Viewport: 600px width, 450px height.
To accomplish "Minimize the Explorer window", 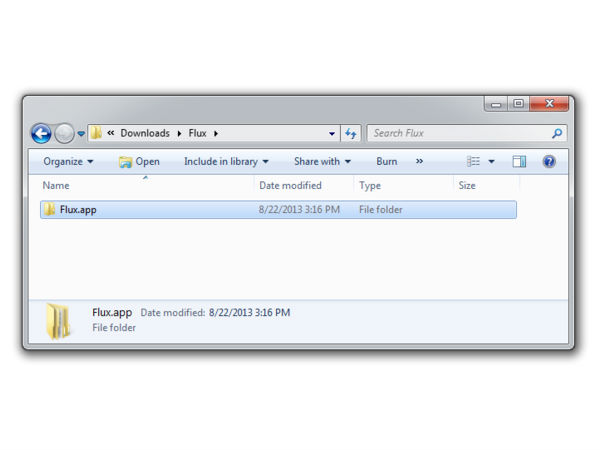I will pos(496,104).
